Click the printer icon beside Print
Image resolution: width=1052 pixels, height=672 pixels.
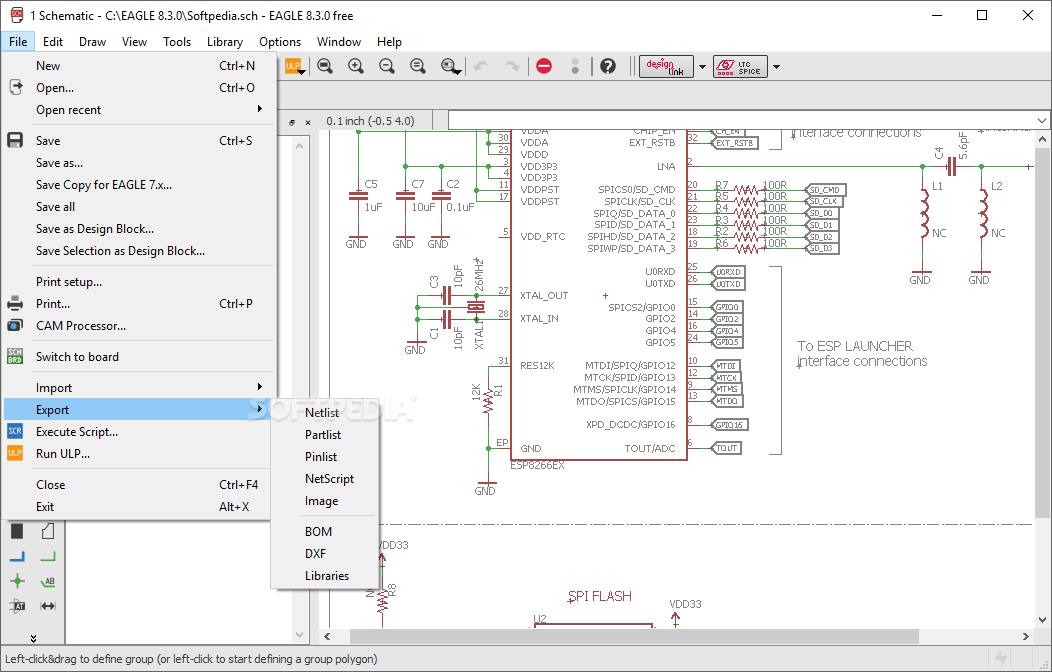click(15, 303)
